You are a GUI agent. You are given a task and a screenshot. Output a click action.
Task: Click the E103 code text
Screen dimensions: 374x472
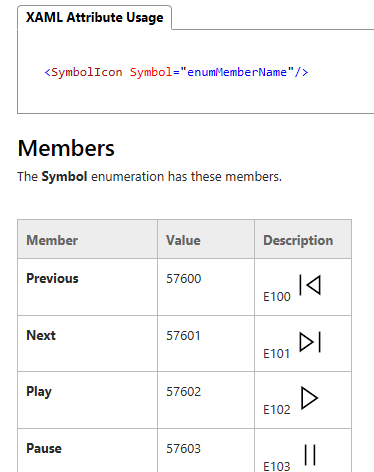(277, 466)
